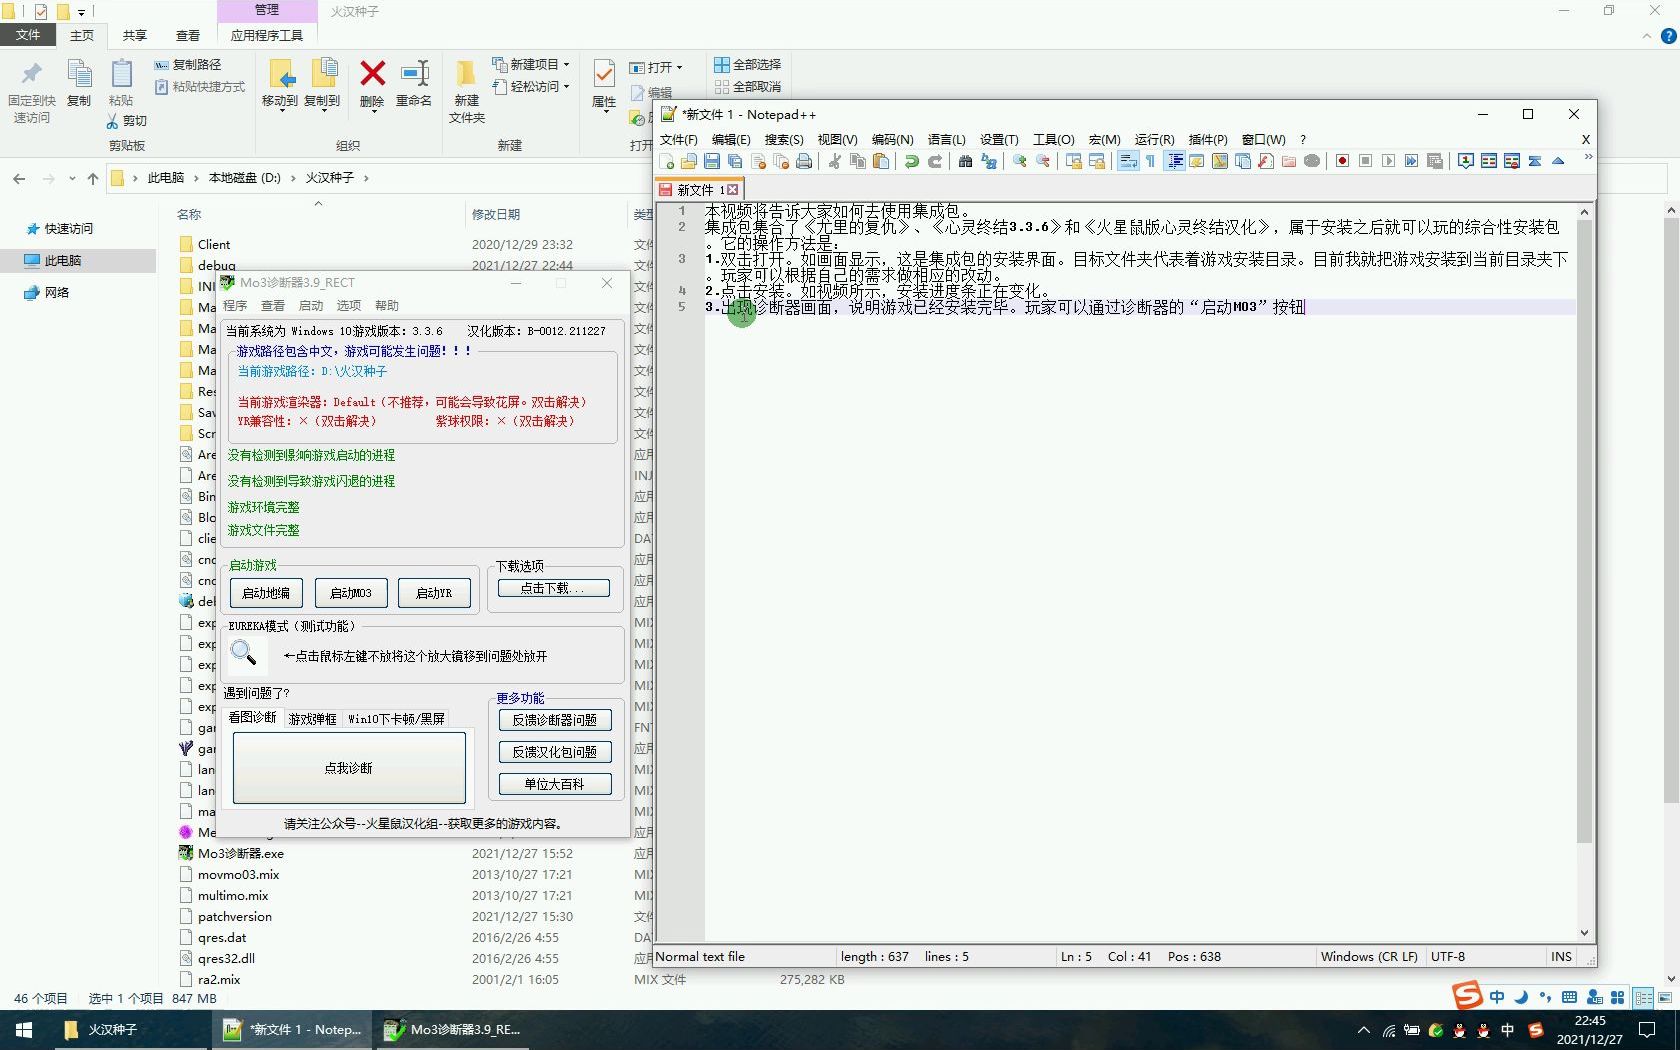Toggle the Indent Guide icon in Notepad++
The image size is (1680, 1050).
click(x=1175, y=161)
